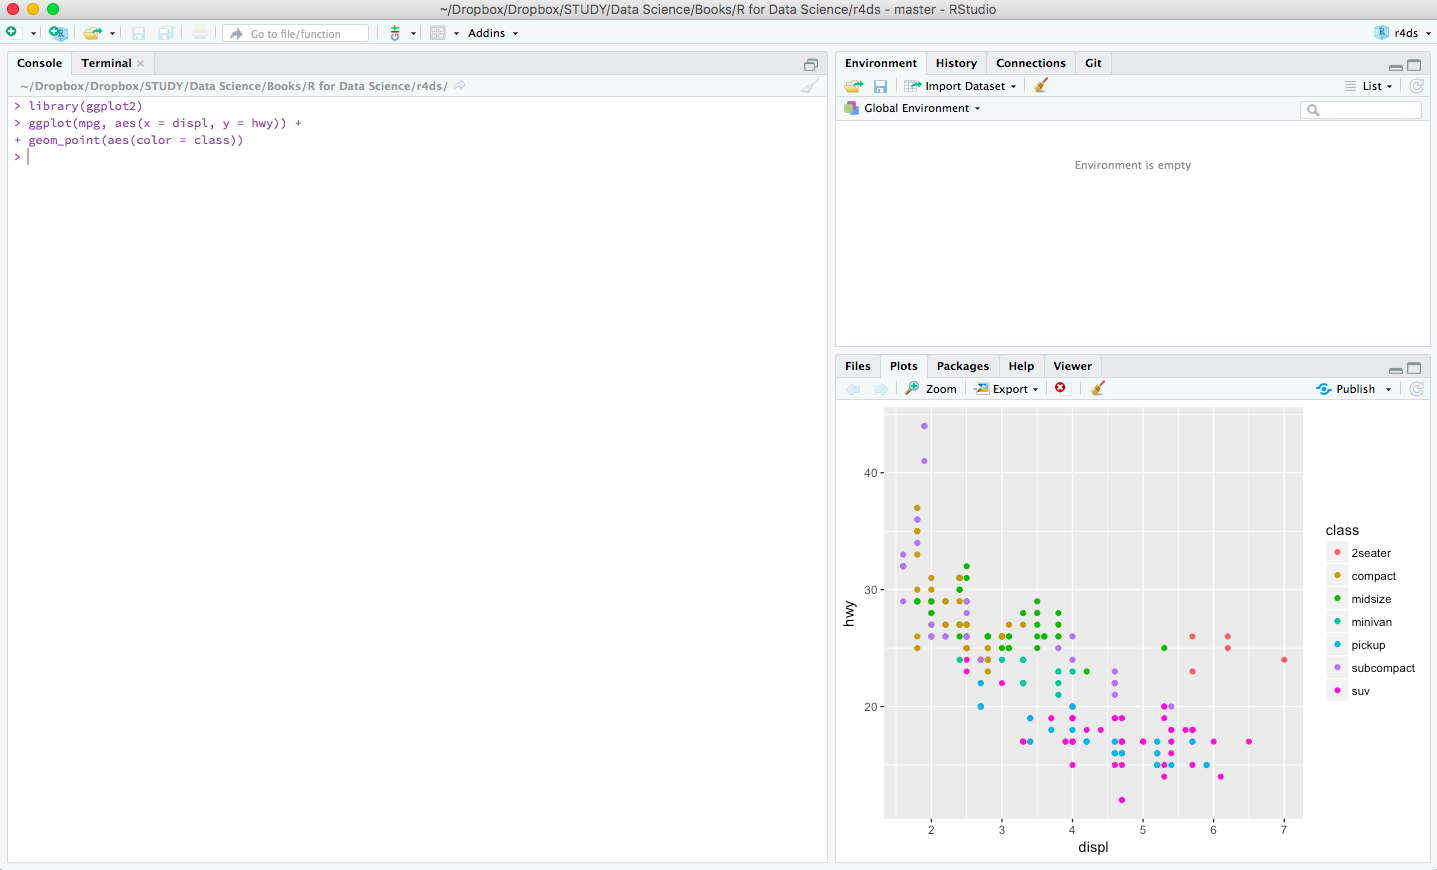
Task: Open the Export plot dropdown
Action: point(1007,389)
